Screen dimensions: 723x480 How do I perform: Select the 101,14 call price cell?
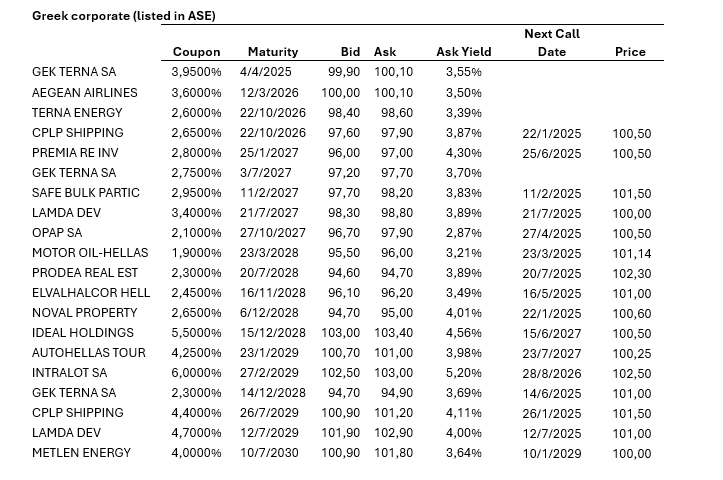[630, 252]
